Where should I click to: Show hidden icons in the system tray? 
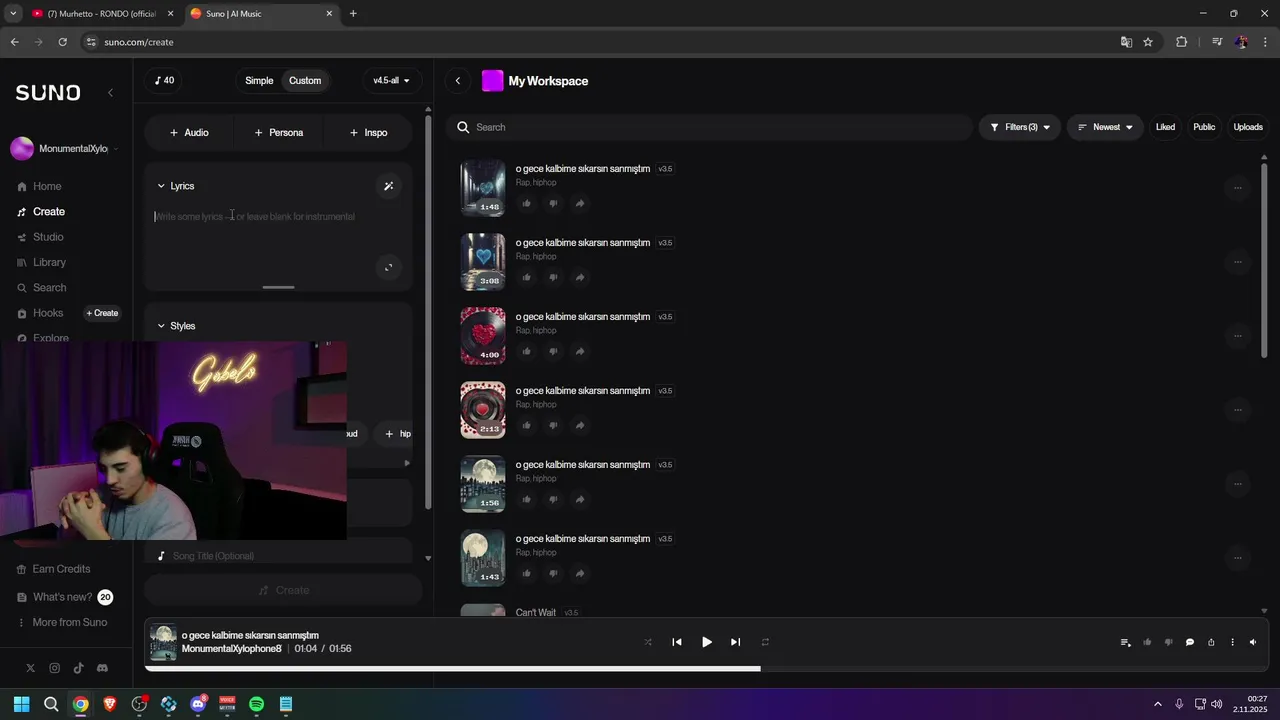(x=1158, y=704)
